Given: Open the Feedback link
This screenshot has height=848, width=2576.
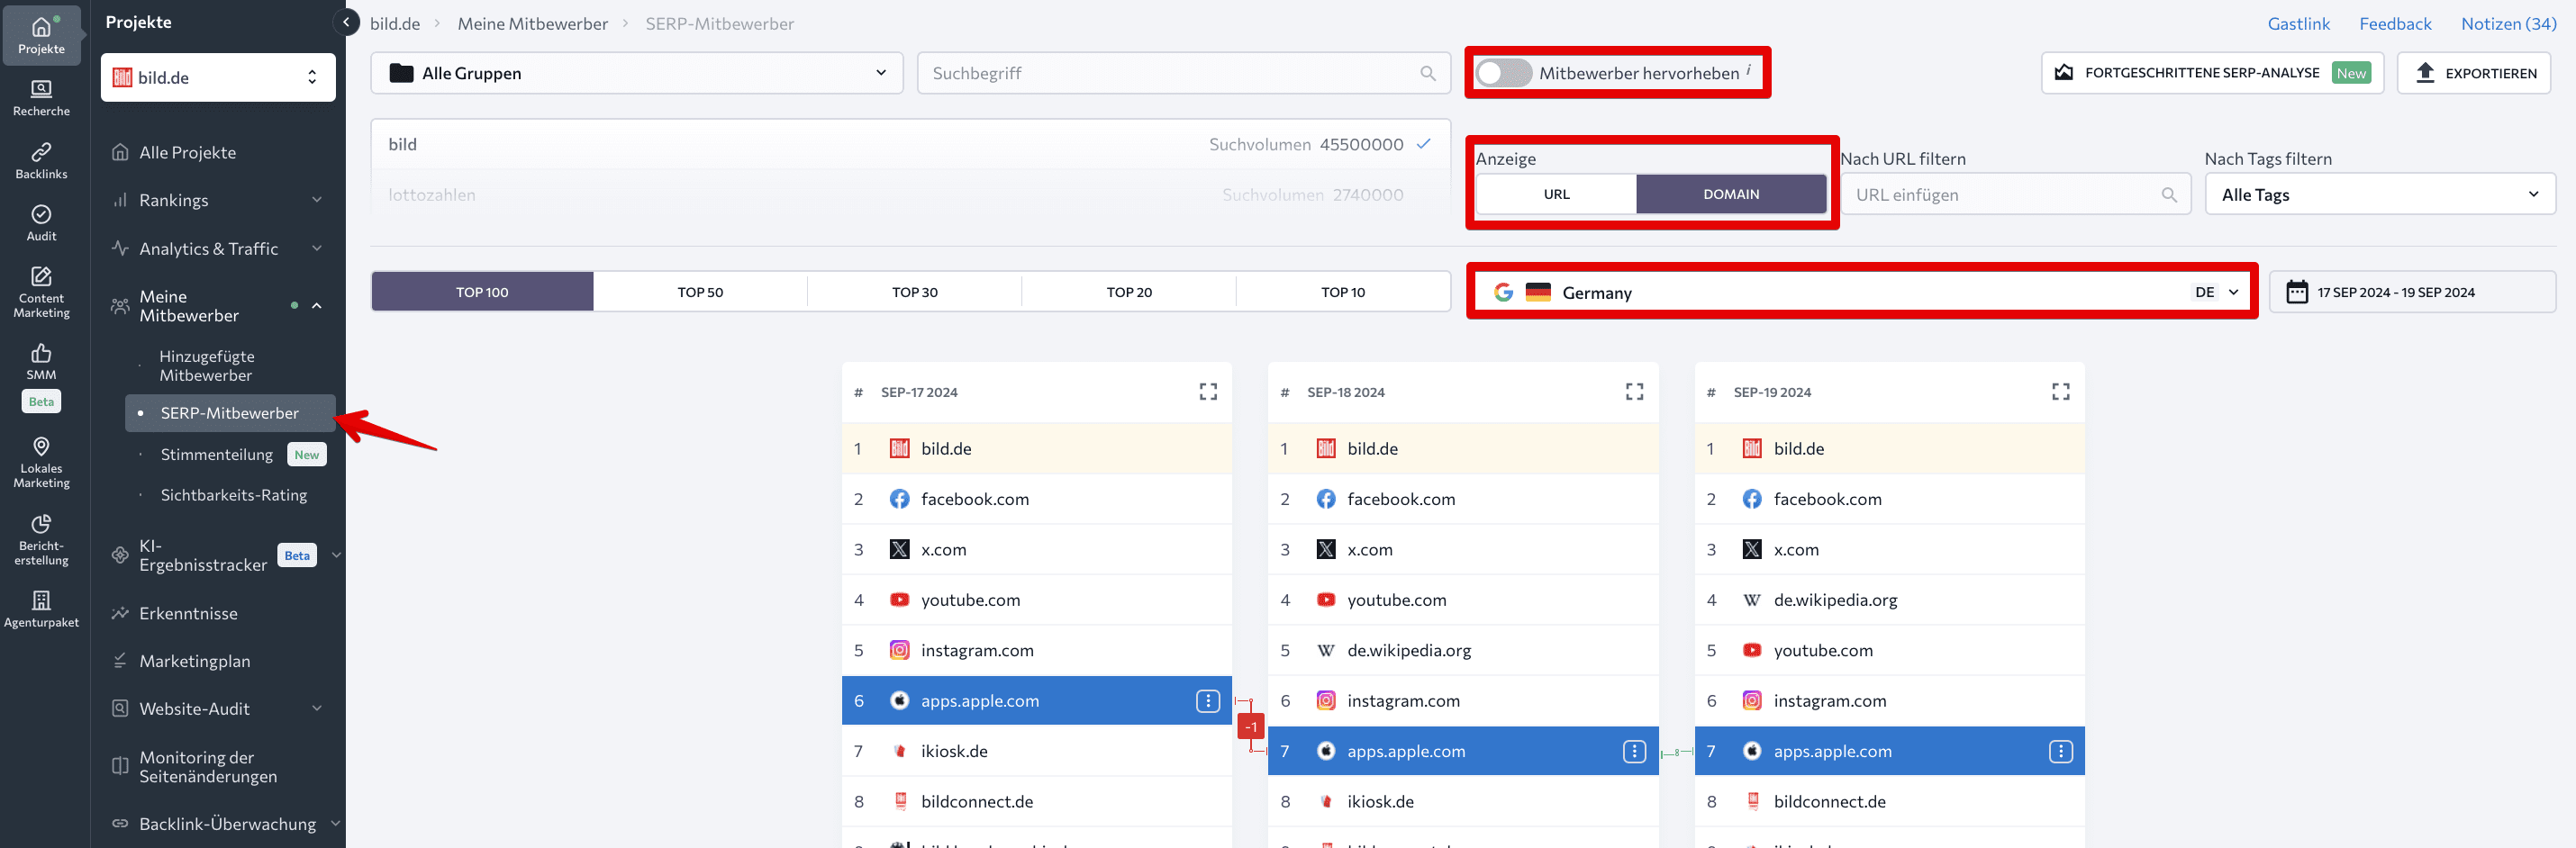Looking at the screenshot, I should [x=2395, y=23].
